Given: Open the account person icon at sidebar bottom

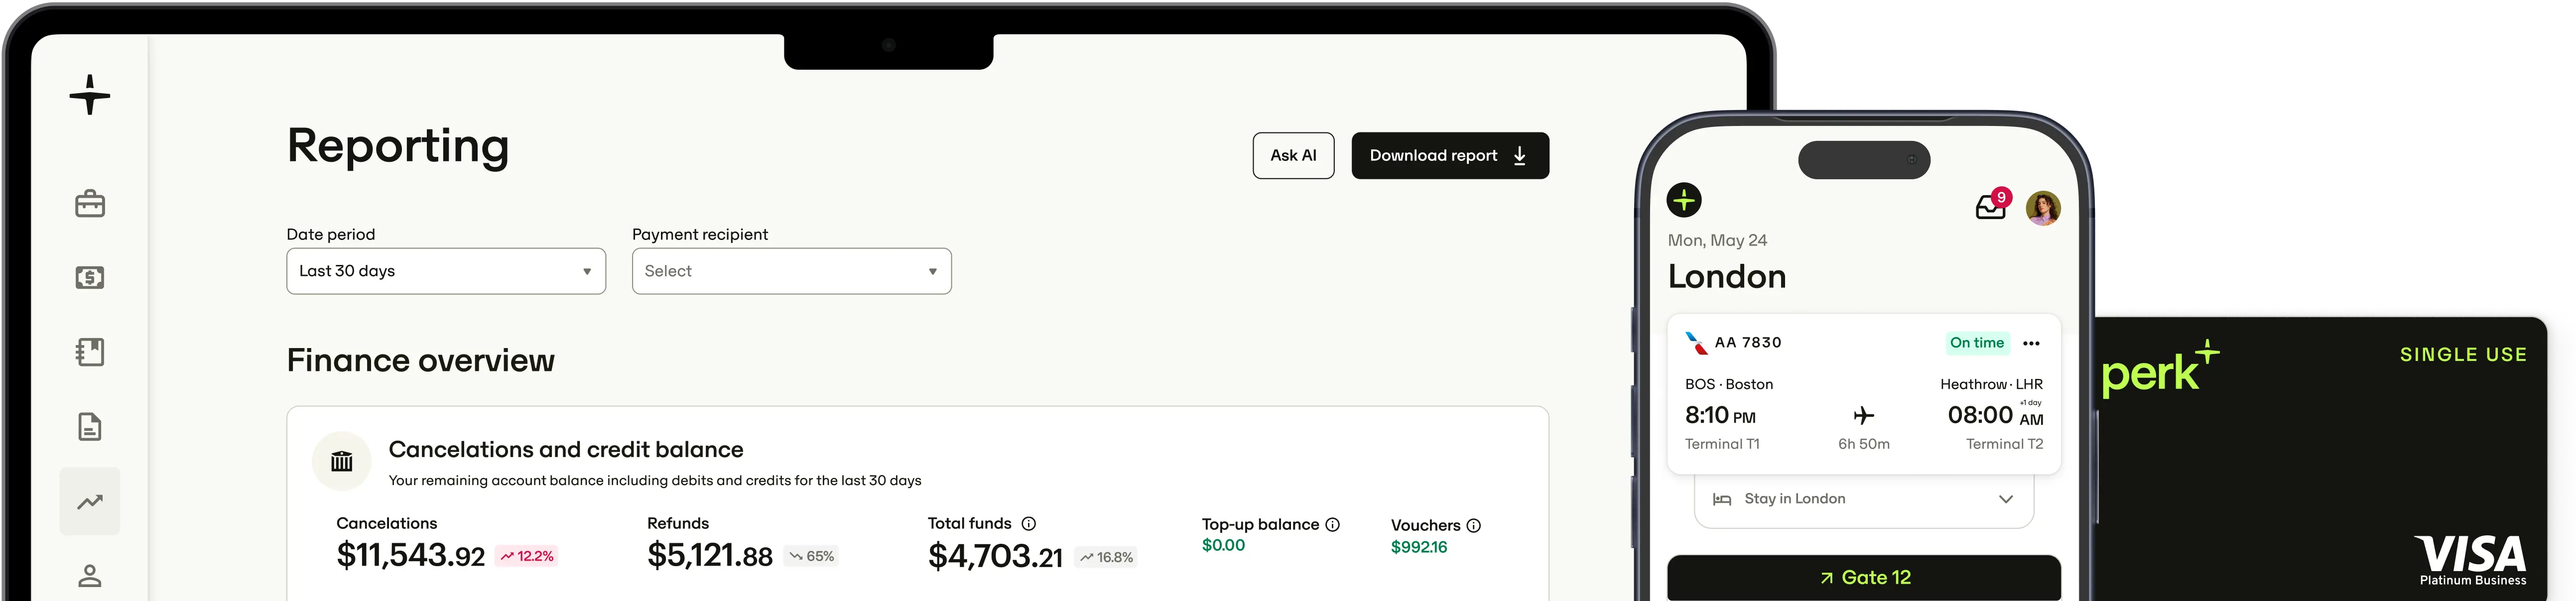Looking at the screenshot, I should (x=89, y=575).
